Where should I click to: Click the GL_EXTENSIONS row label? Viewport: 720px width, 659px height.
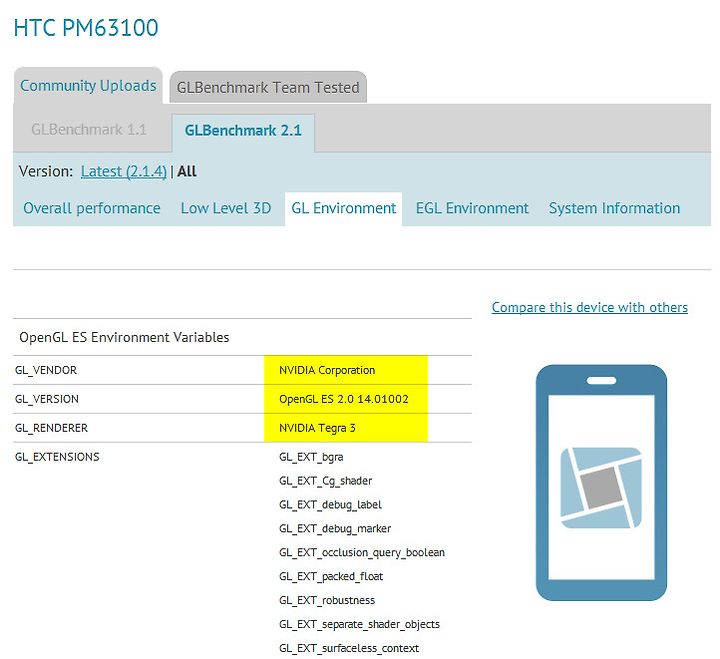tap(57, 457)
